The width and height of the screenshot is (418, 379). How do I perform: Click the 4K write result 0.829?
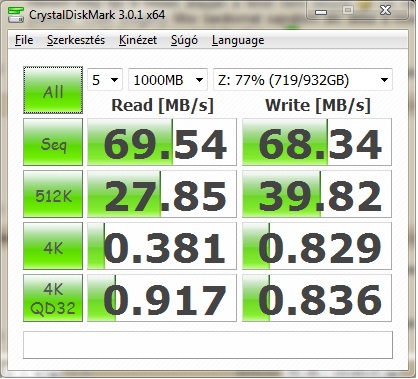(x=317, y=246)
